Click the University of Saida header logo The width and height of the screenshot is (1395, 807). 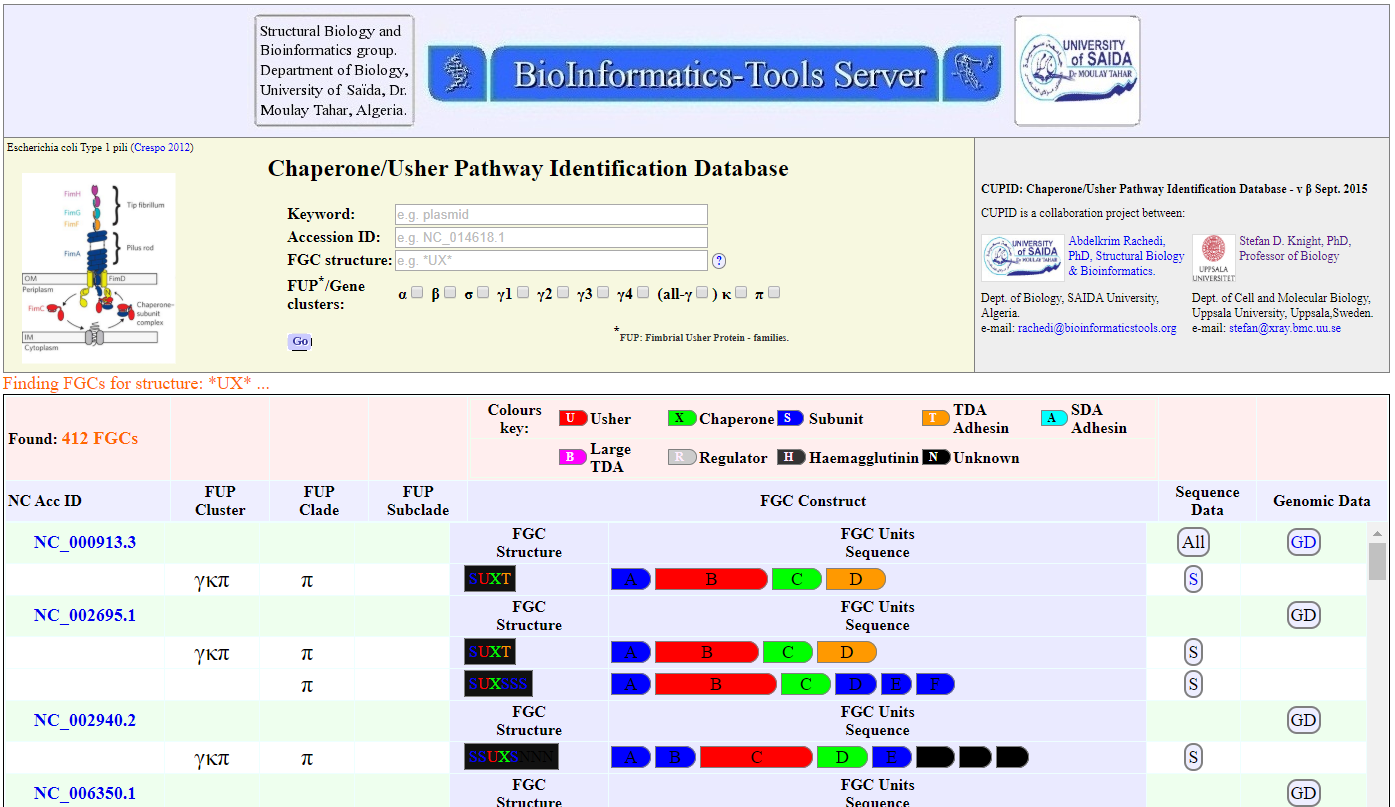[x=1077, y=71]
